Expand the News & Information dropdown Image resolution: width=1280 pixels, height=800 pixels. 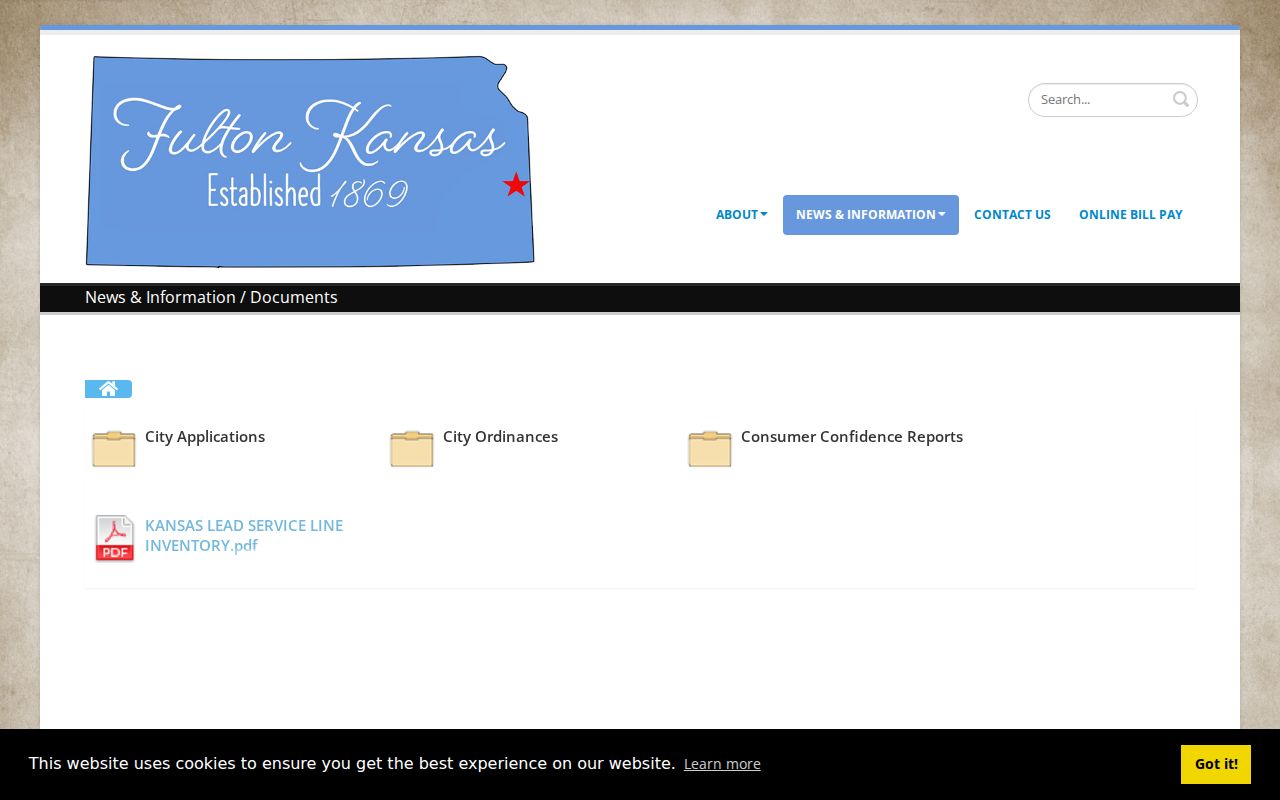pyautogui.click(x=871, y=215)
